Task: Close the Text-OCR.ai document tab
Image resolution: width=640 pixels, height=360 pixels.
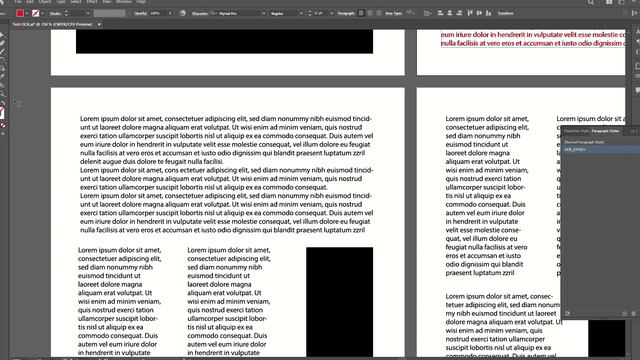Action: click(x=99, y=24)
